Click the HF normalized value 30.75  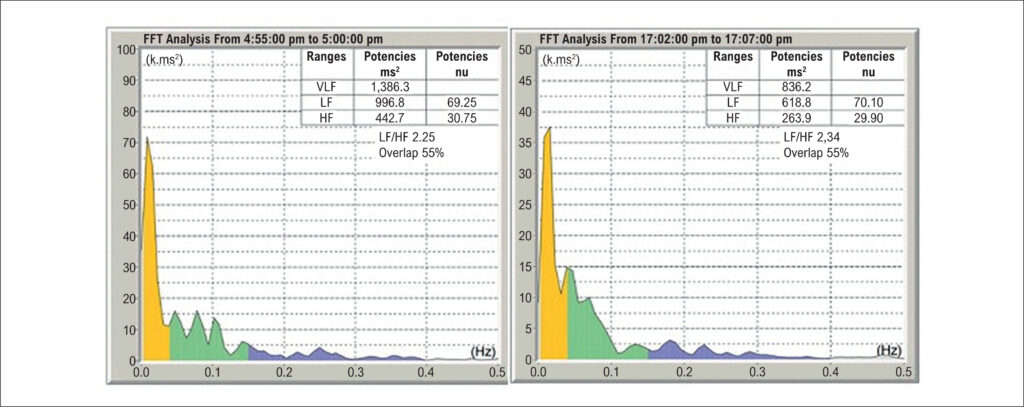462,118
